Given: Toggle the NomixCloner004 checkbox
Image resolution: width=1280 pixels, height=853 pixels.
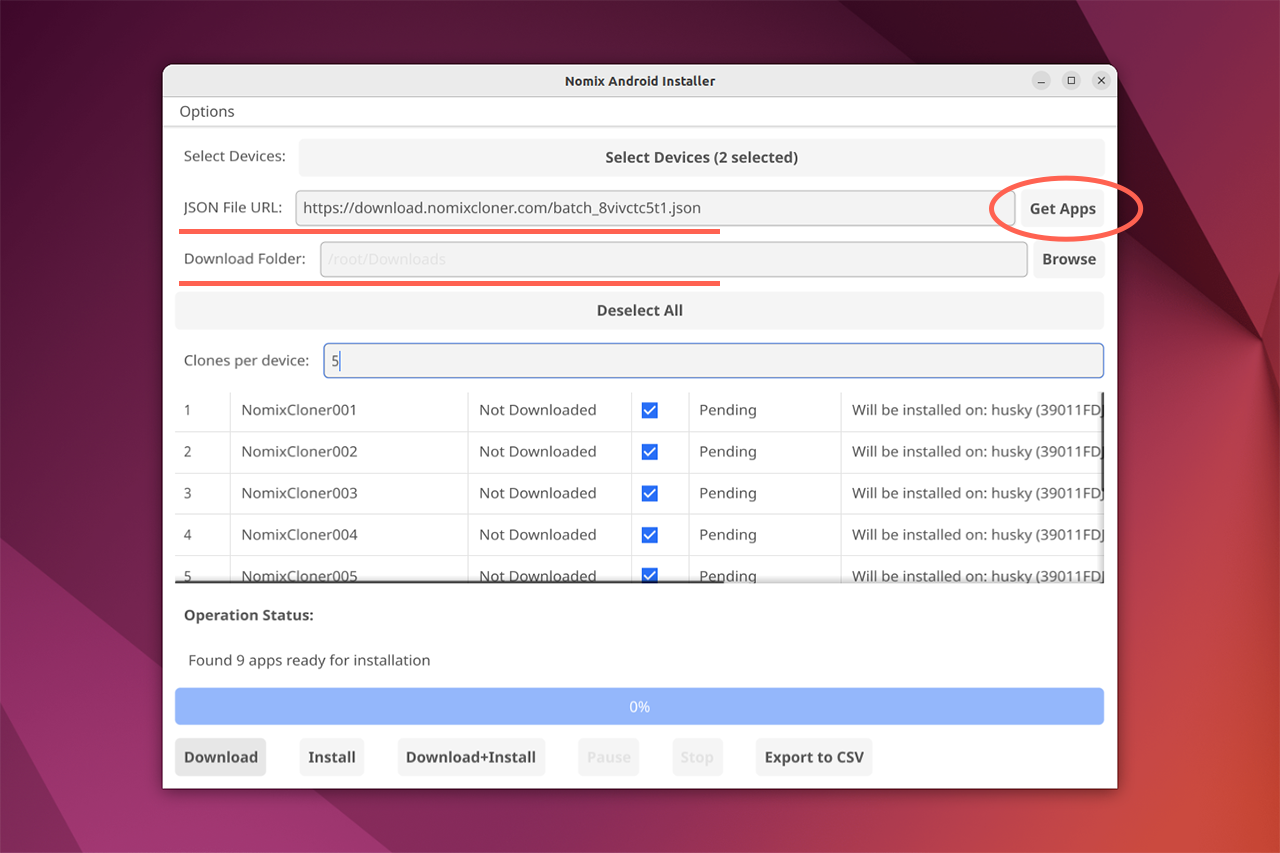Looking at the screenshot, I should (x=650, y=535).
